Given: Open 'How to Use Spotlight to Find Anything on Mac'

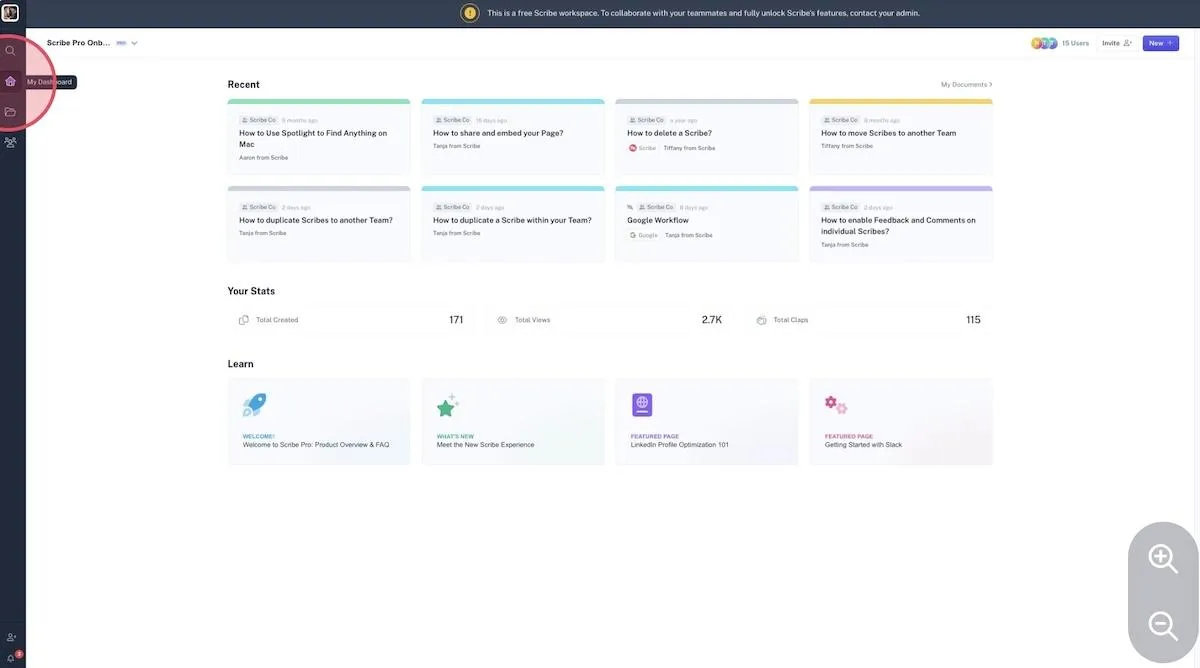Looking at the screenshot, I should [319, 137].
